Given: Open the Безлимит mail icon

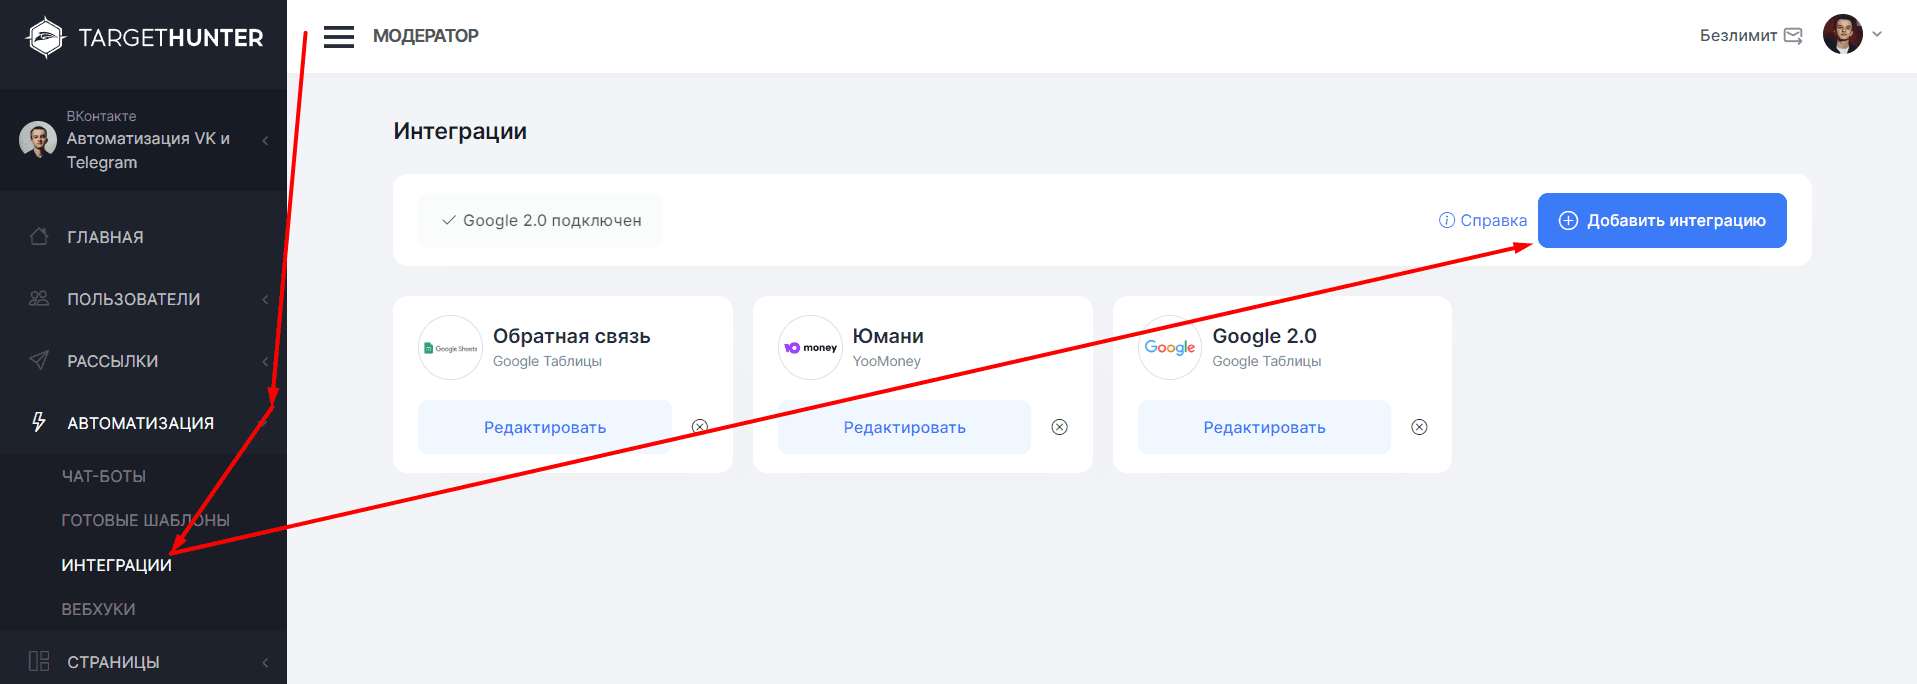Looking at the screenshot, I should click(x=1793, y=36).
